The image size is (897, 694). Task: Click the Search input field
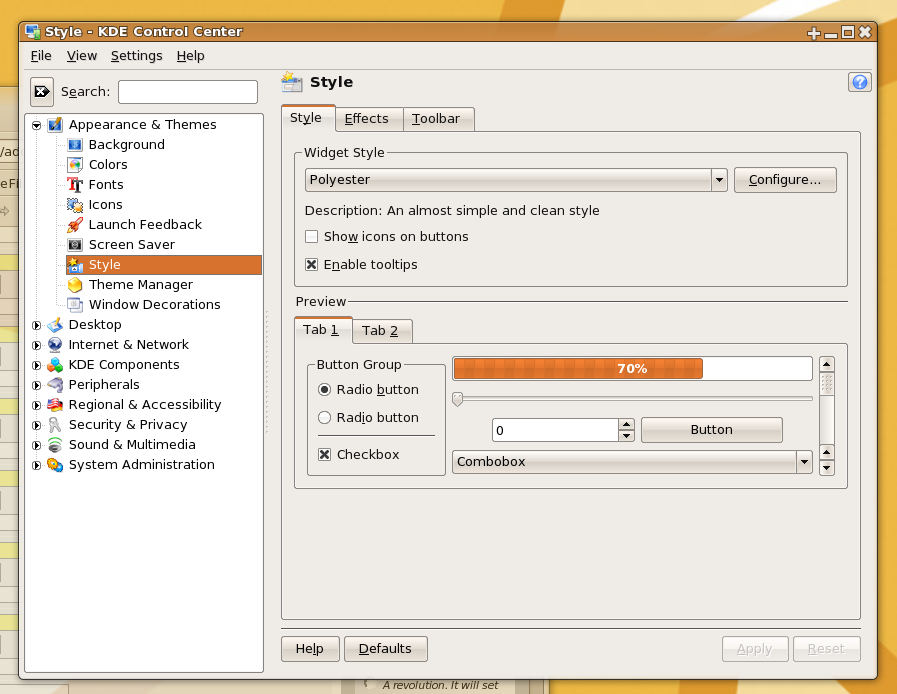pos(188,92)
